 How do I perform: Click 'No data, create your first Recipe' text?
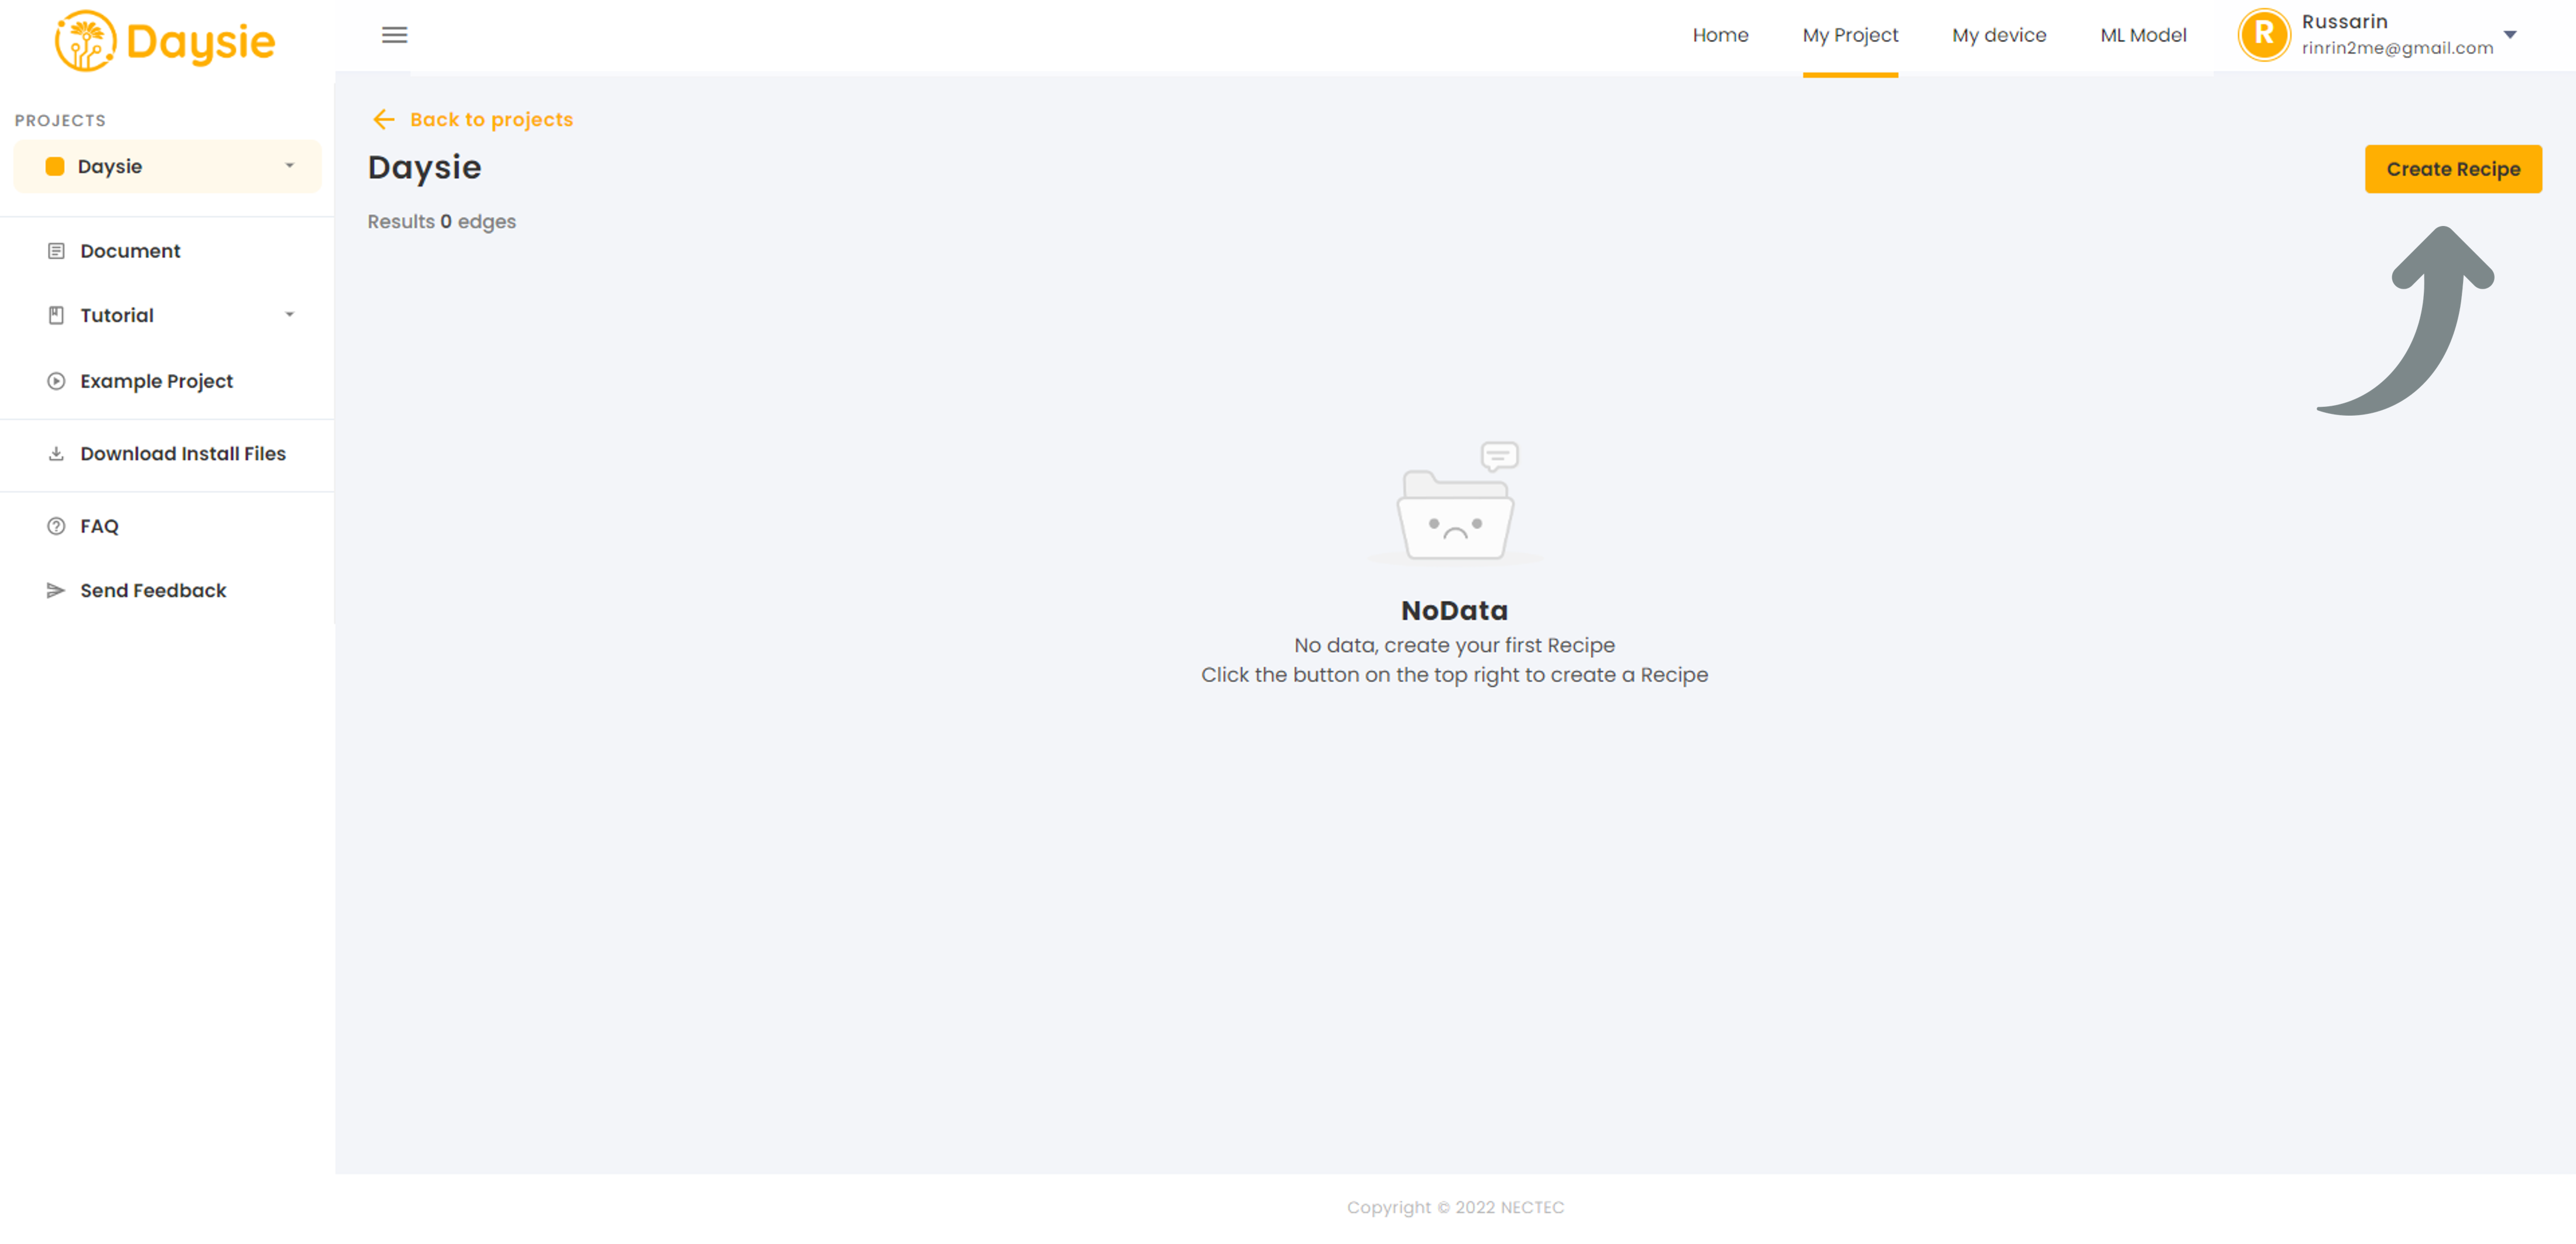1454,646
